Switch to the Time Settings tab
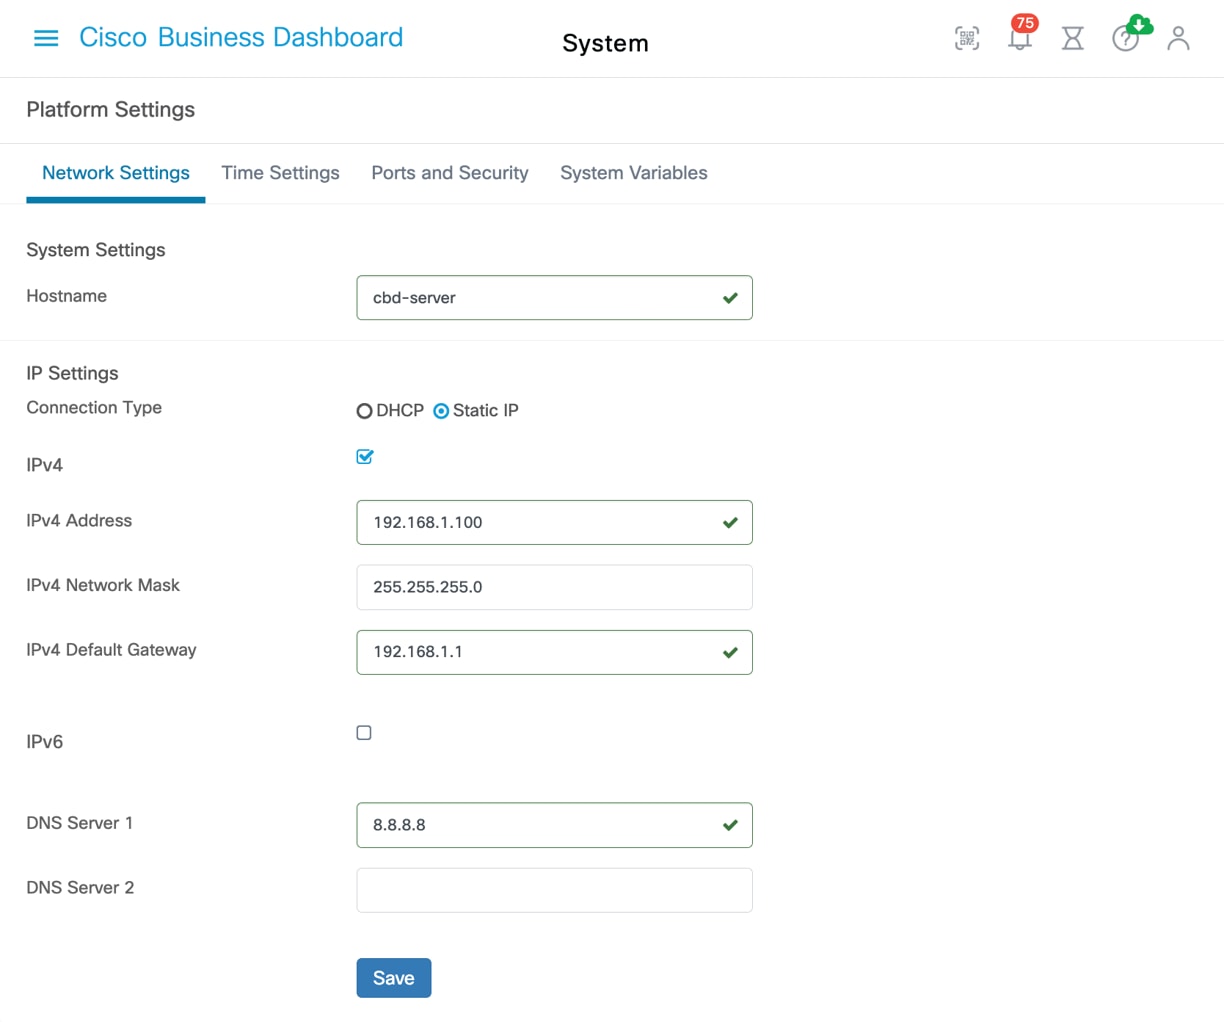Viewport: 1224px width, 1022px height. point(281,173)
